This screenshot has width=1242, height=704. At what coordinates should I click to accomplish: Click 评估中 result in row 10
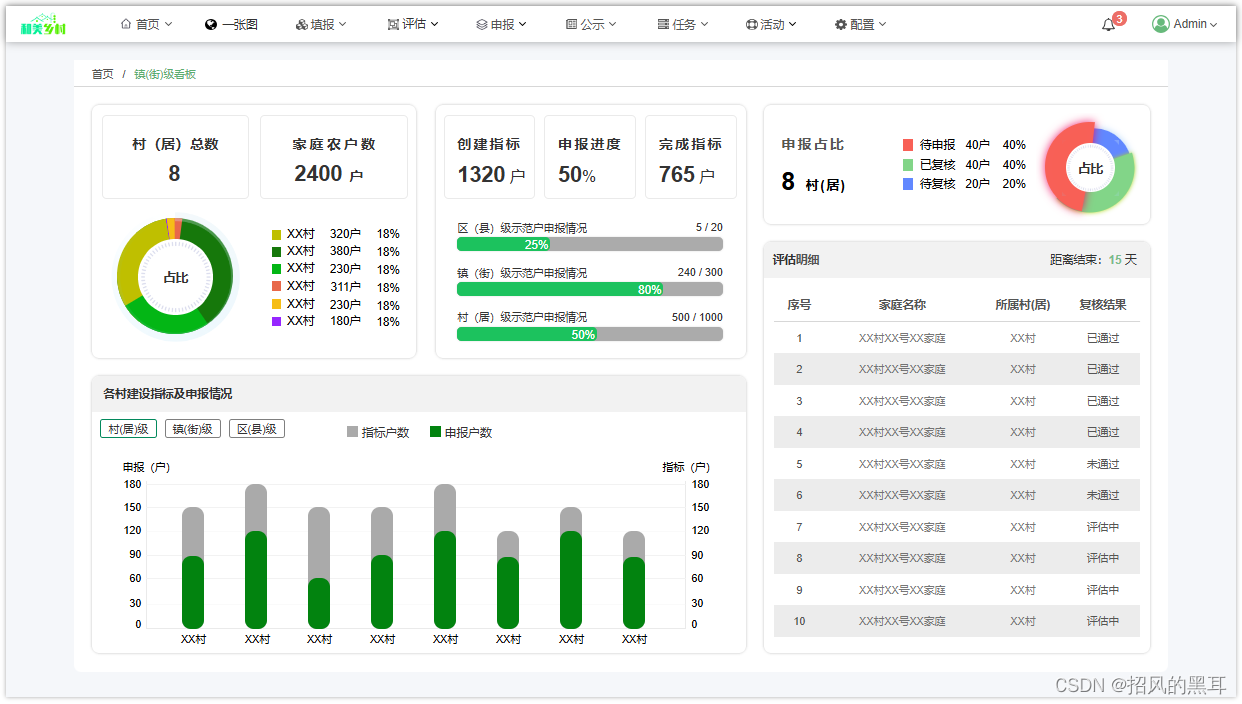[x=1103, y=621]
